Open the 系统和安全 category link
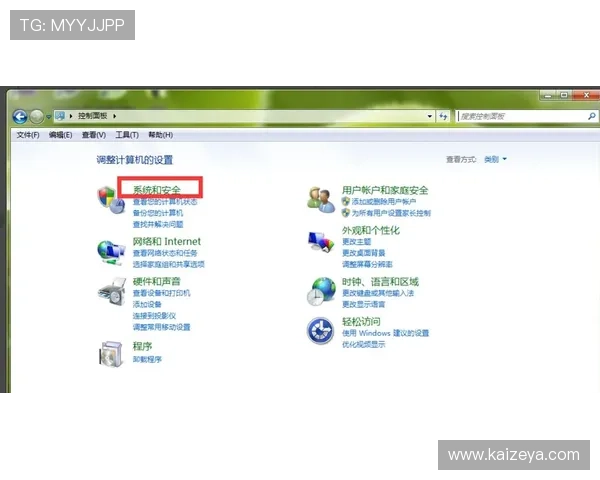The height and width of the screenshot is (480, 600). click(x=157, y=190)
